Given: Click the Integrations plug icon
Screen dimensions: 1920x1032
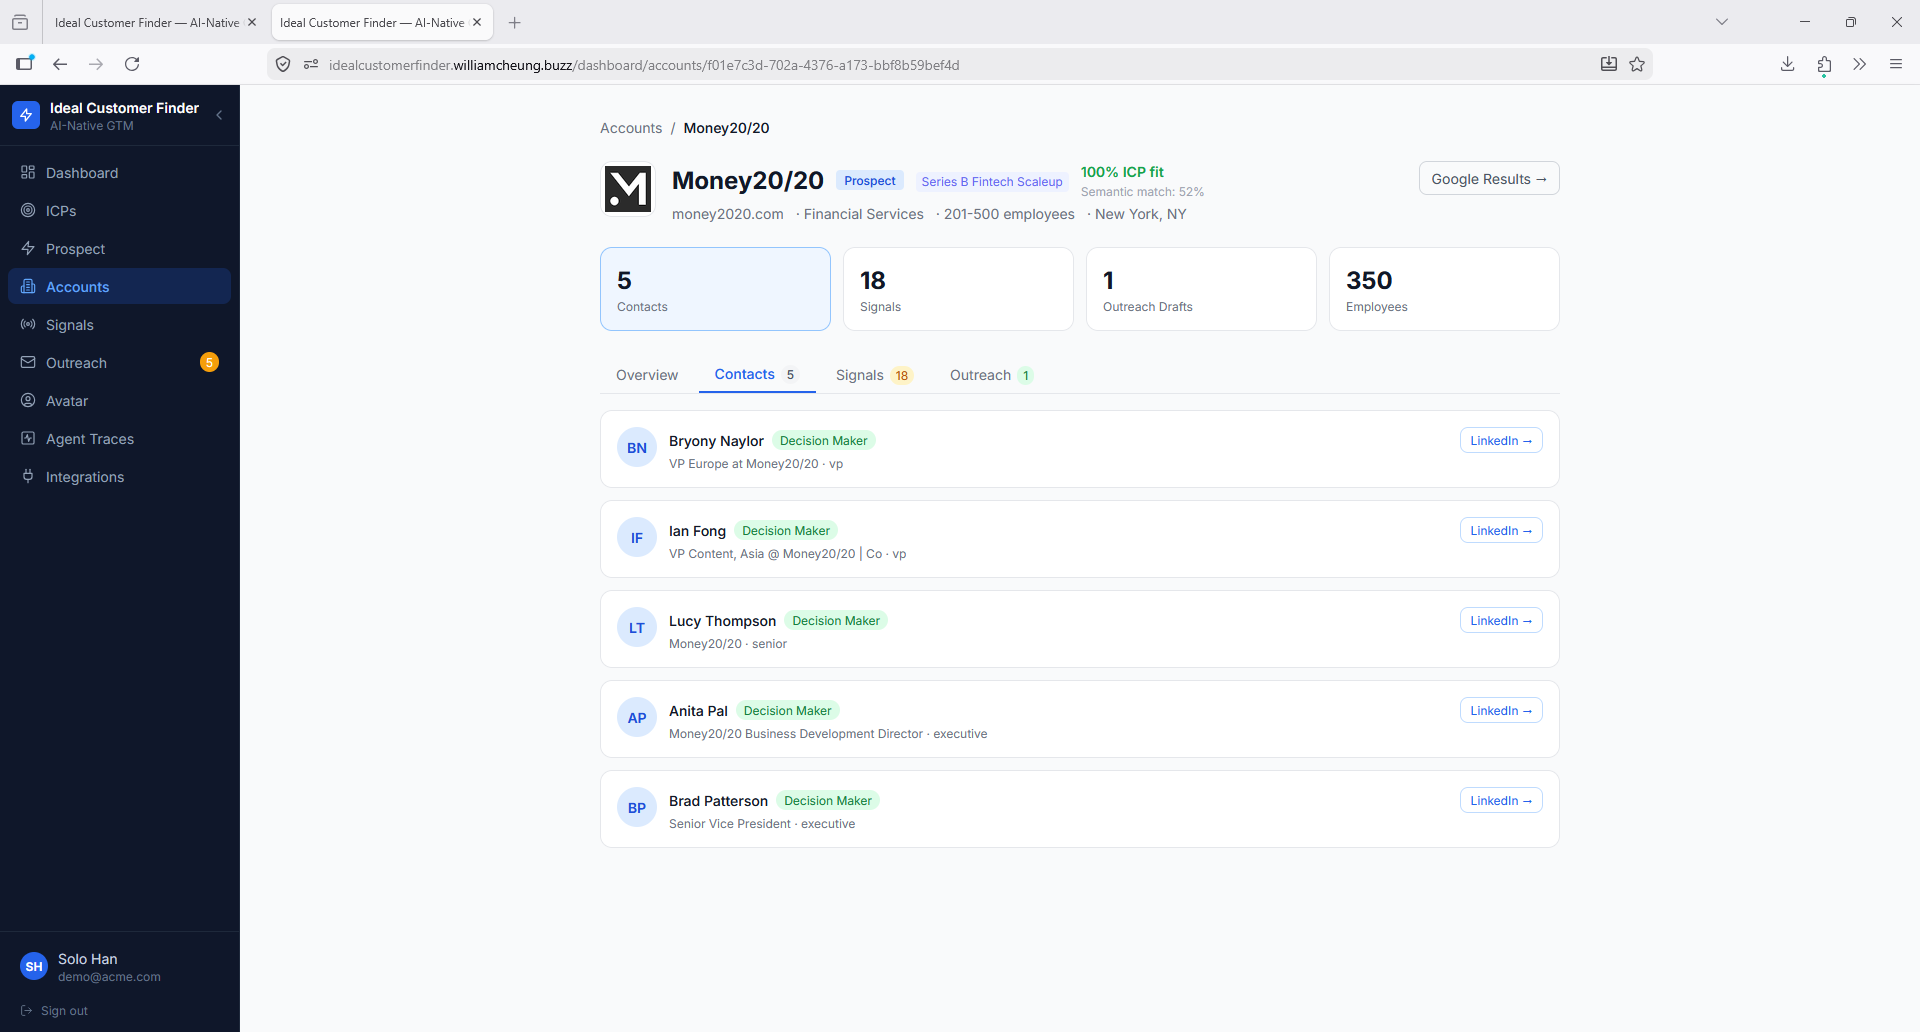Looking at the screenshot, I should 28,477.
